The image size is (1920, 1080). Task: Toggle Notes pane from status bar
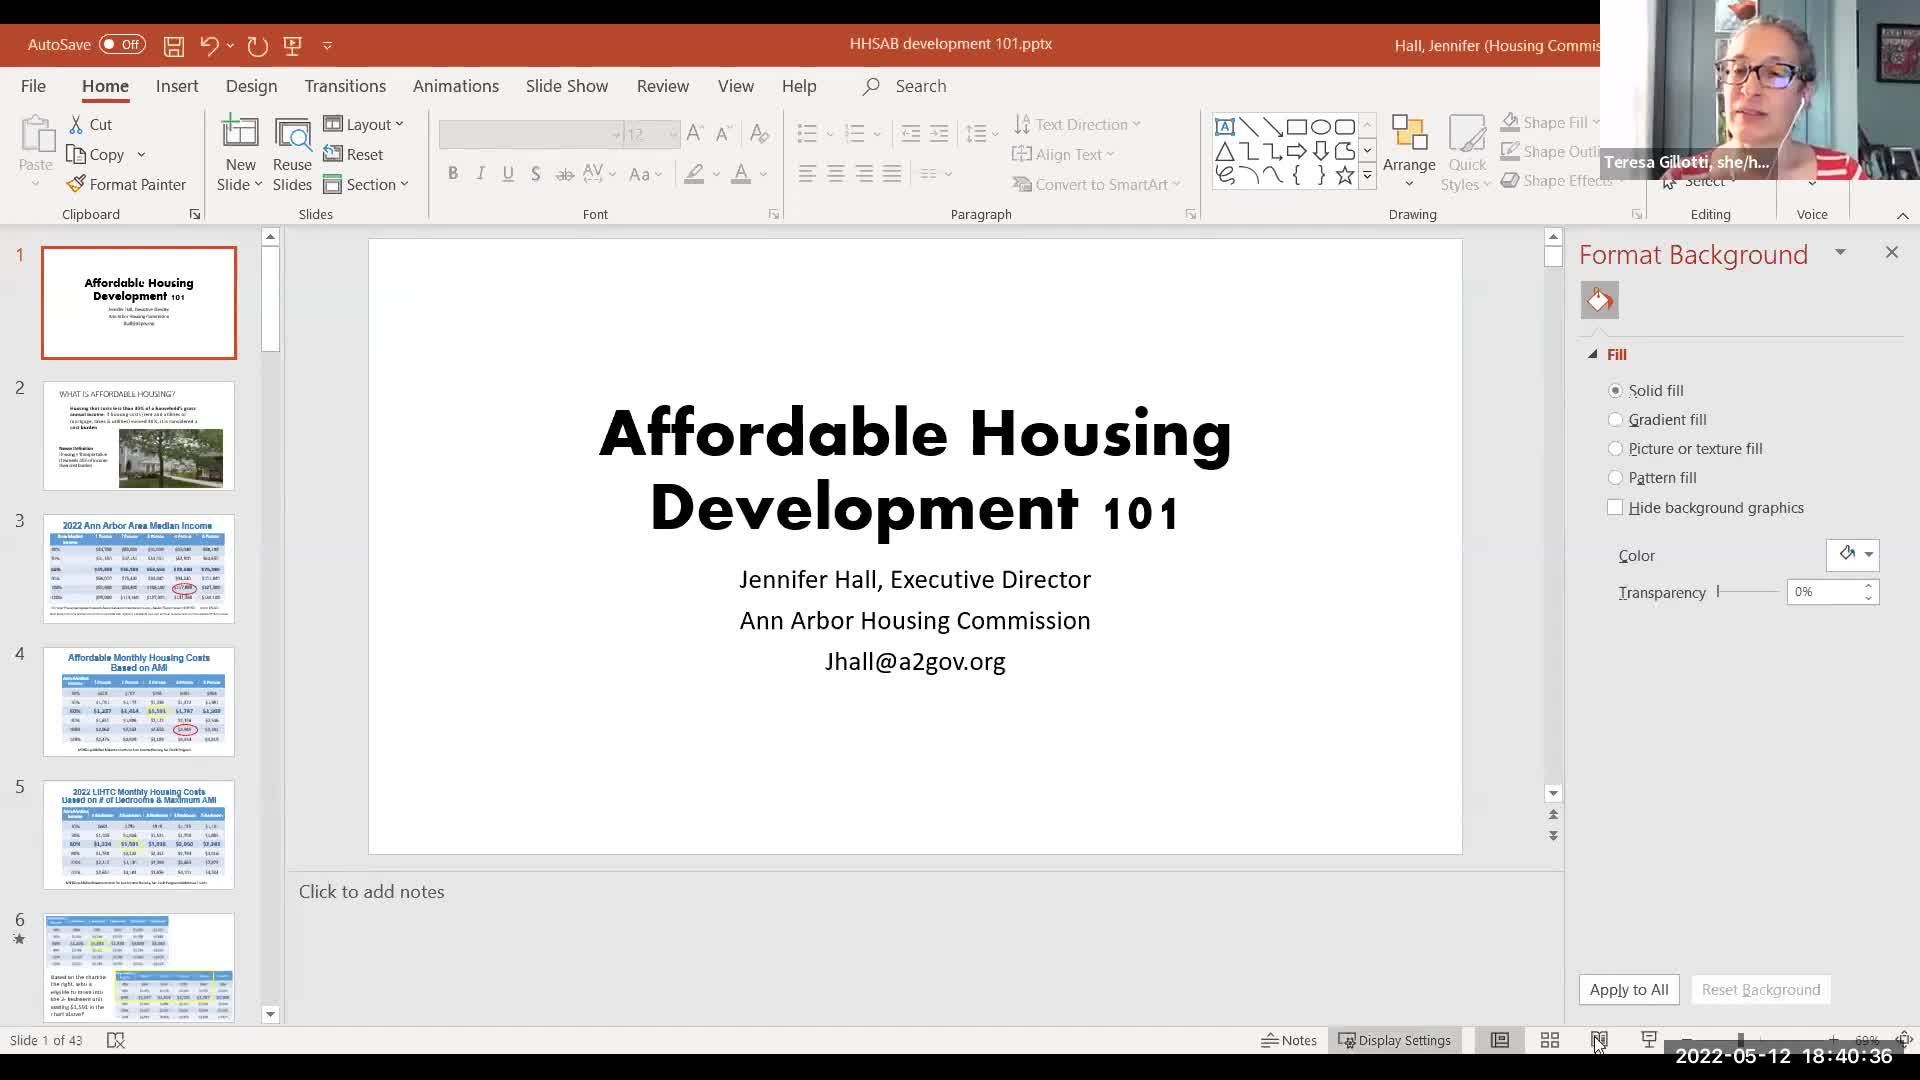tap(1289, 1040)
